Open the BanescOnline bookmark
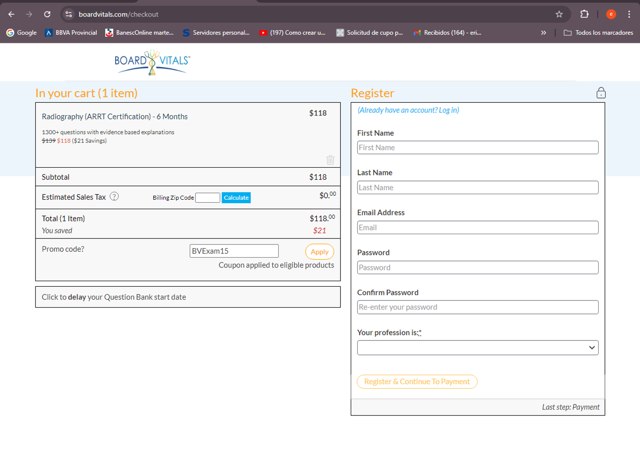 pos(139,33)
